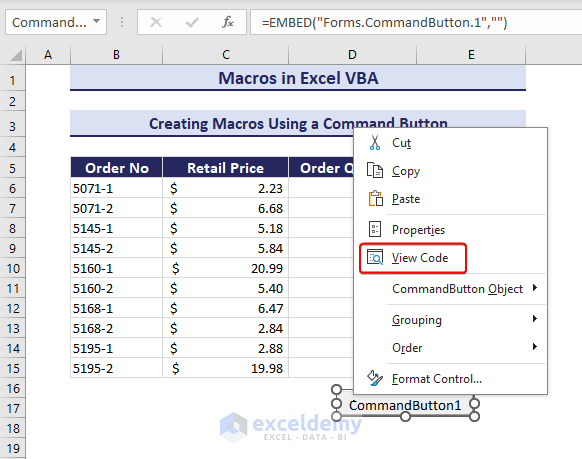Open the Name Box dropdown arrow
This screenshot has width=582, height=459.
(97, 21)
